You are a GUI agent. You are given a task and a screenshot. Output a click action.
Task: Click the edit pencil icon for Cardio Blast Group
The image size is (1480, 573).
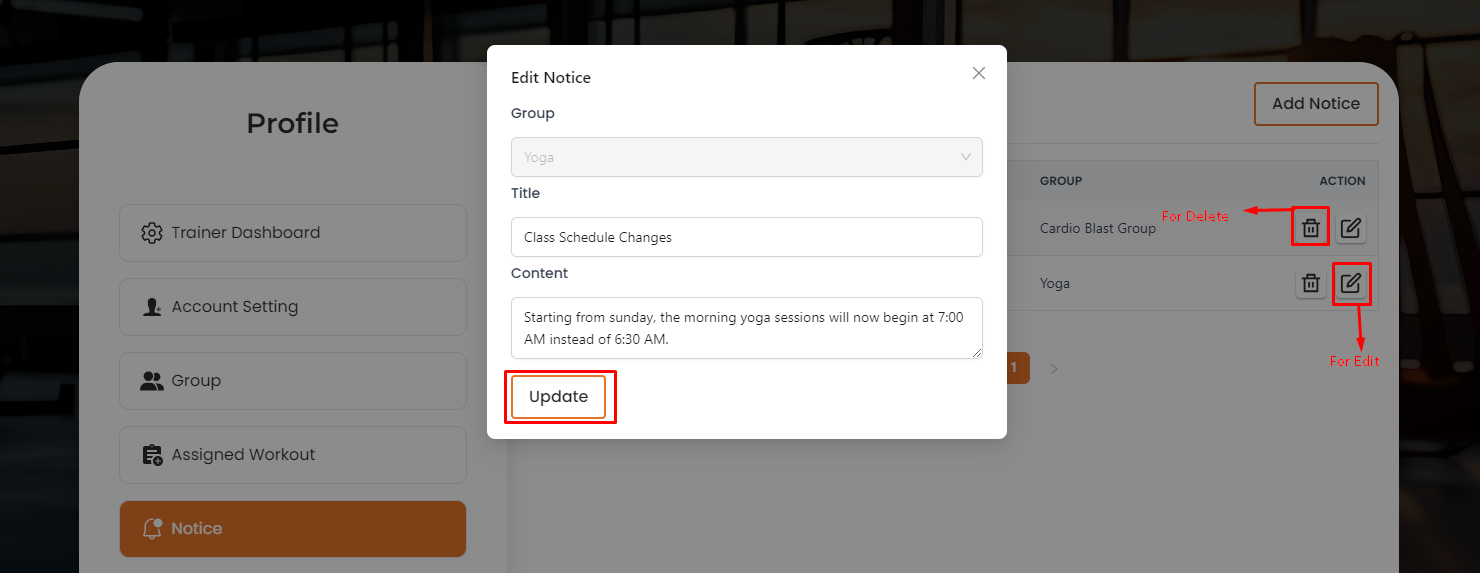1350,228
